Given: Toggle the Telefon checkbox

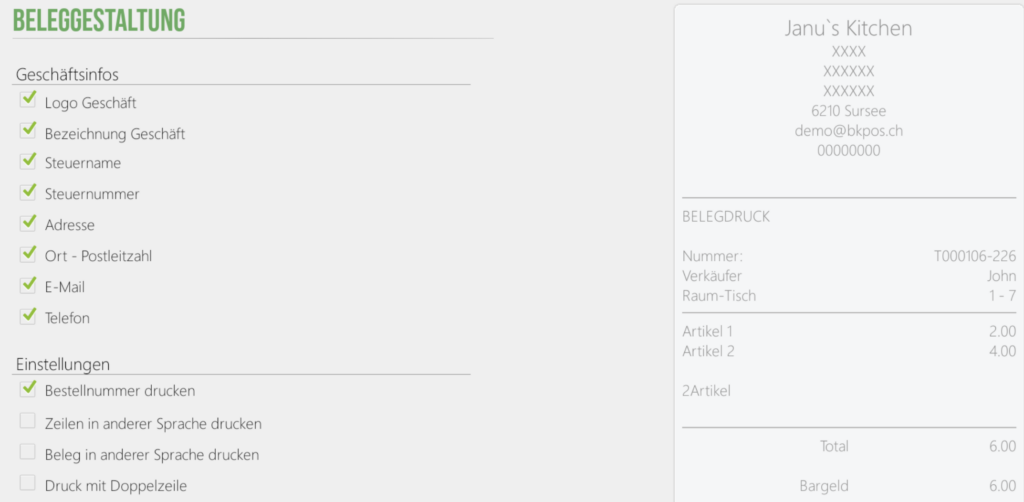Looking at the screenshot, I should pyautogui.click(x=27, y=316).
